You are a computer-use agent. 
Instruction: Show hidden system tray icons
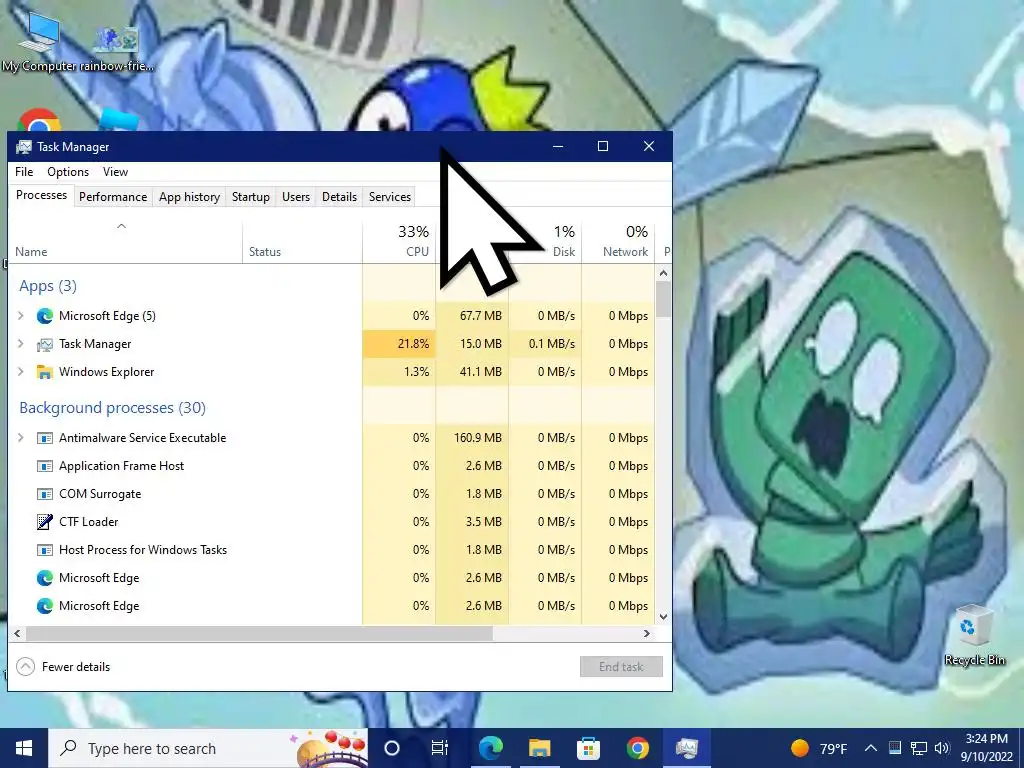coord(871,748)
